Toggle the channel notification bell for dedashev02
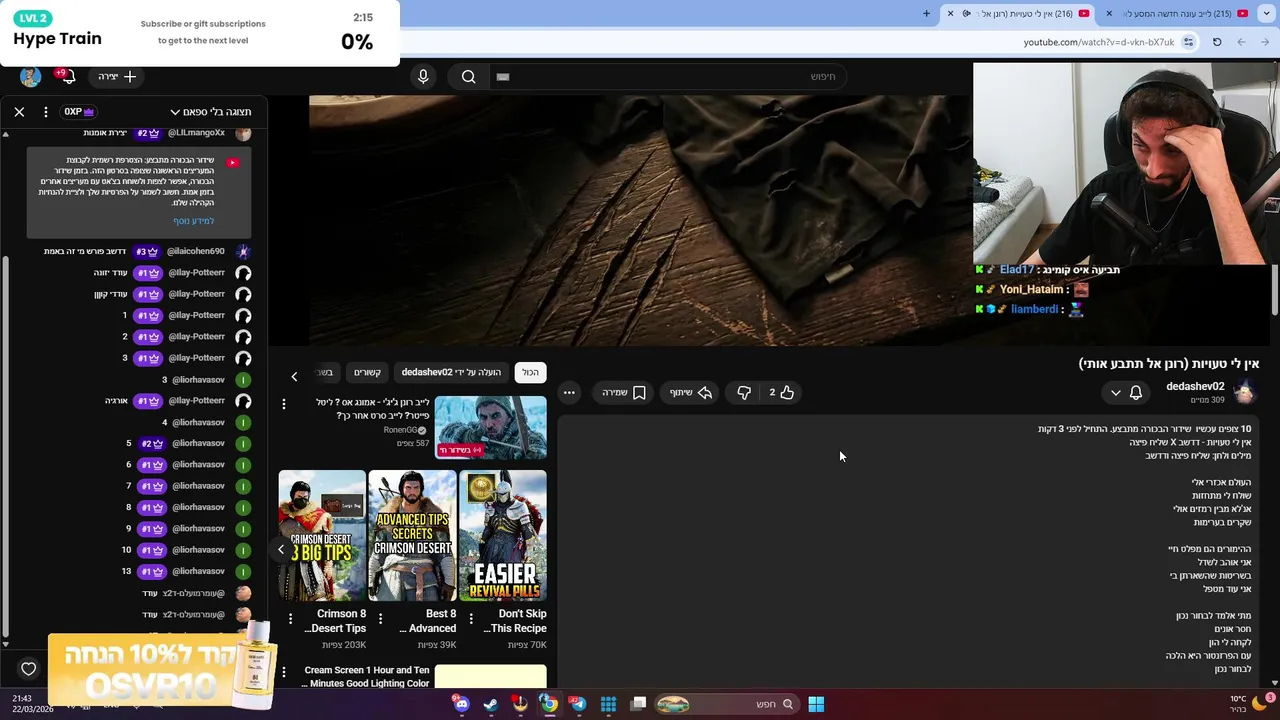 1136,393
